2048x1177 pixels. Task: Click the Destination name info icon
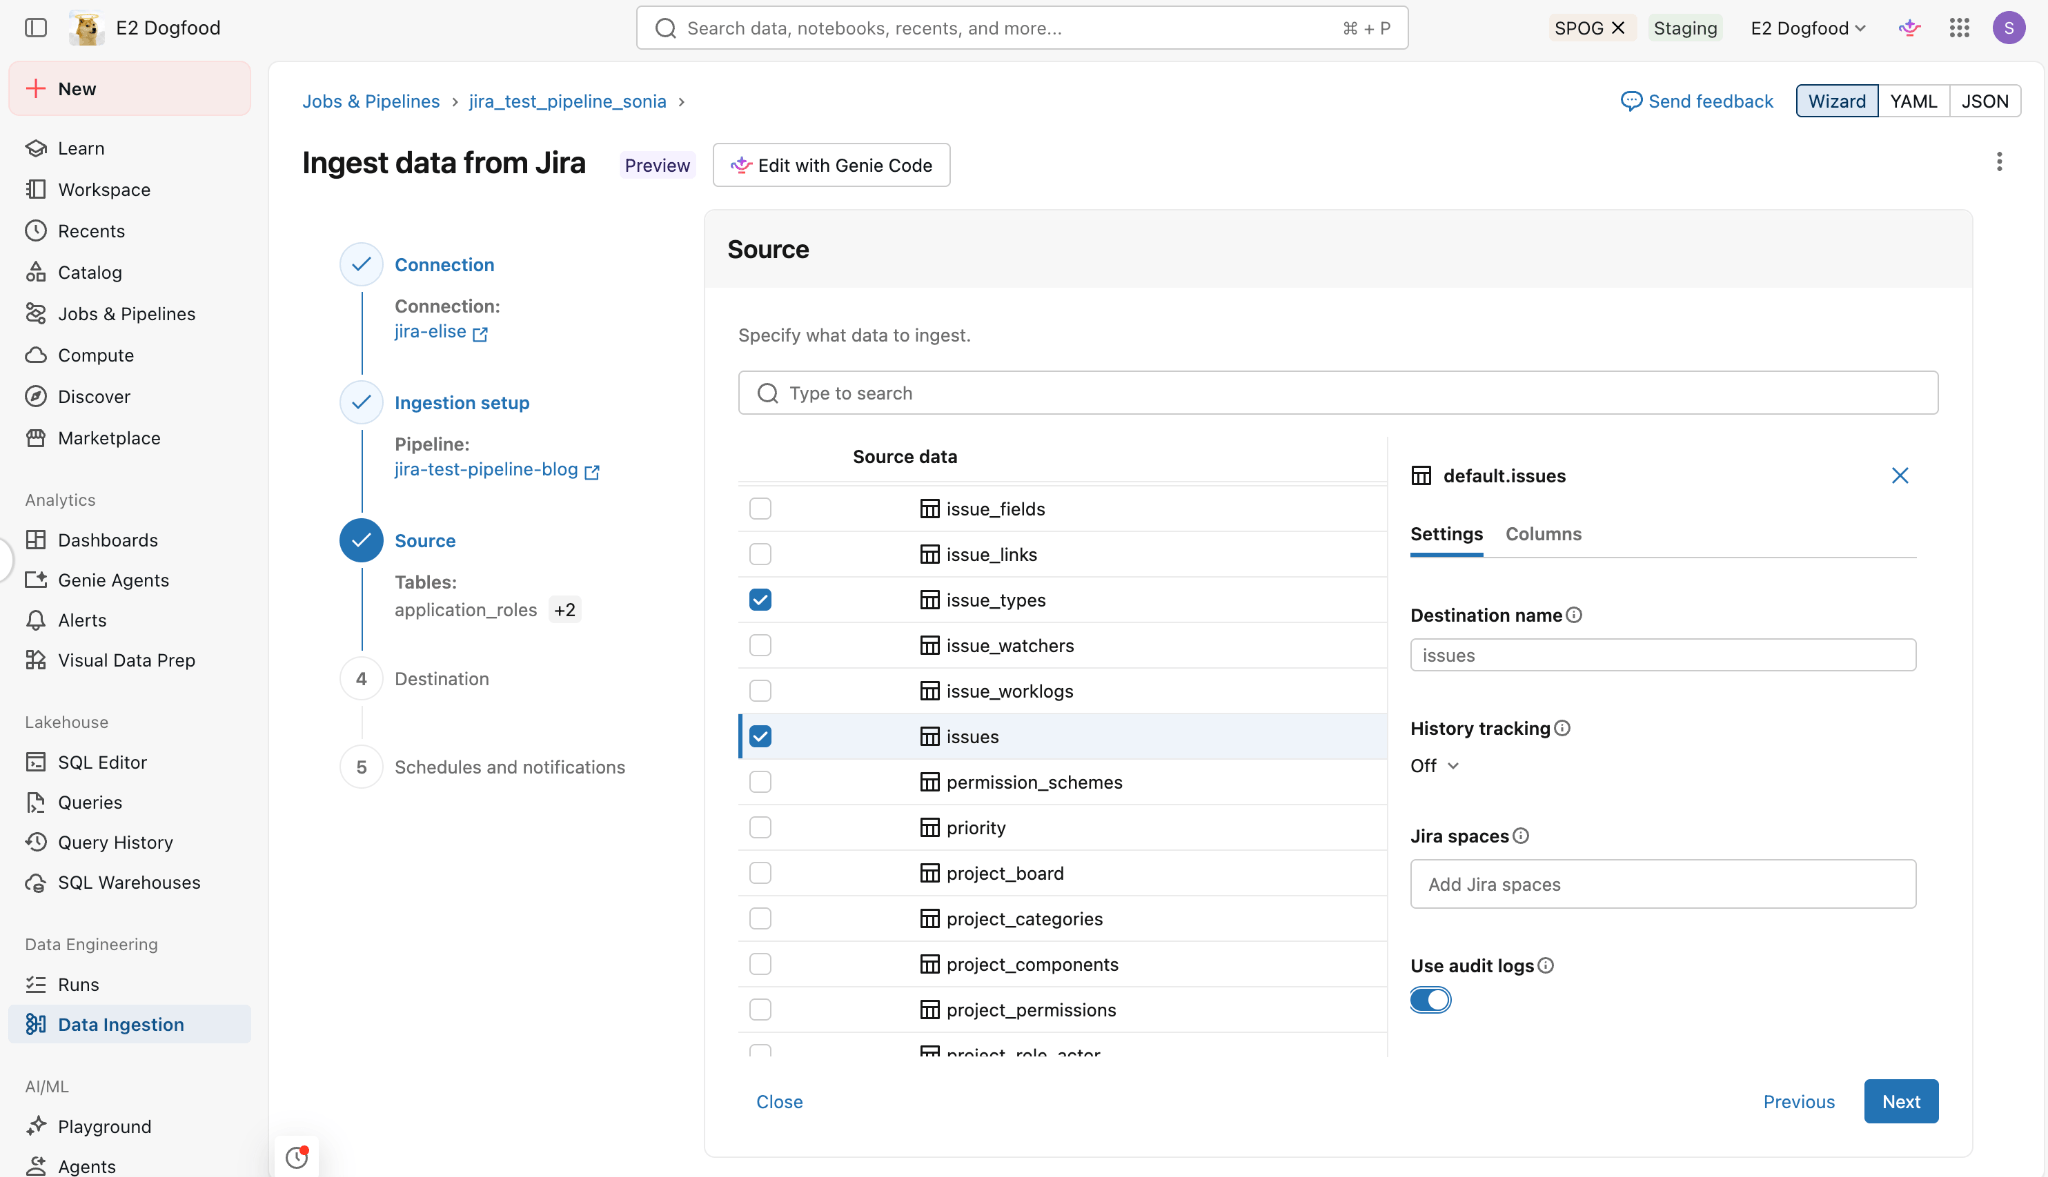point(1574,615)
